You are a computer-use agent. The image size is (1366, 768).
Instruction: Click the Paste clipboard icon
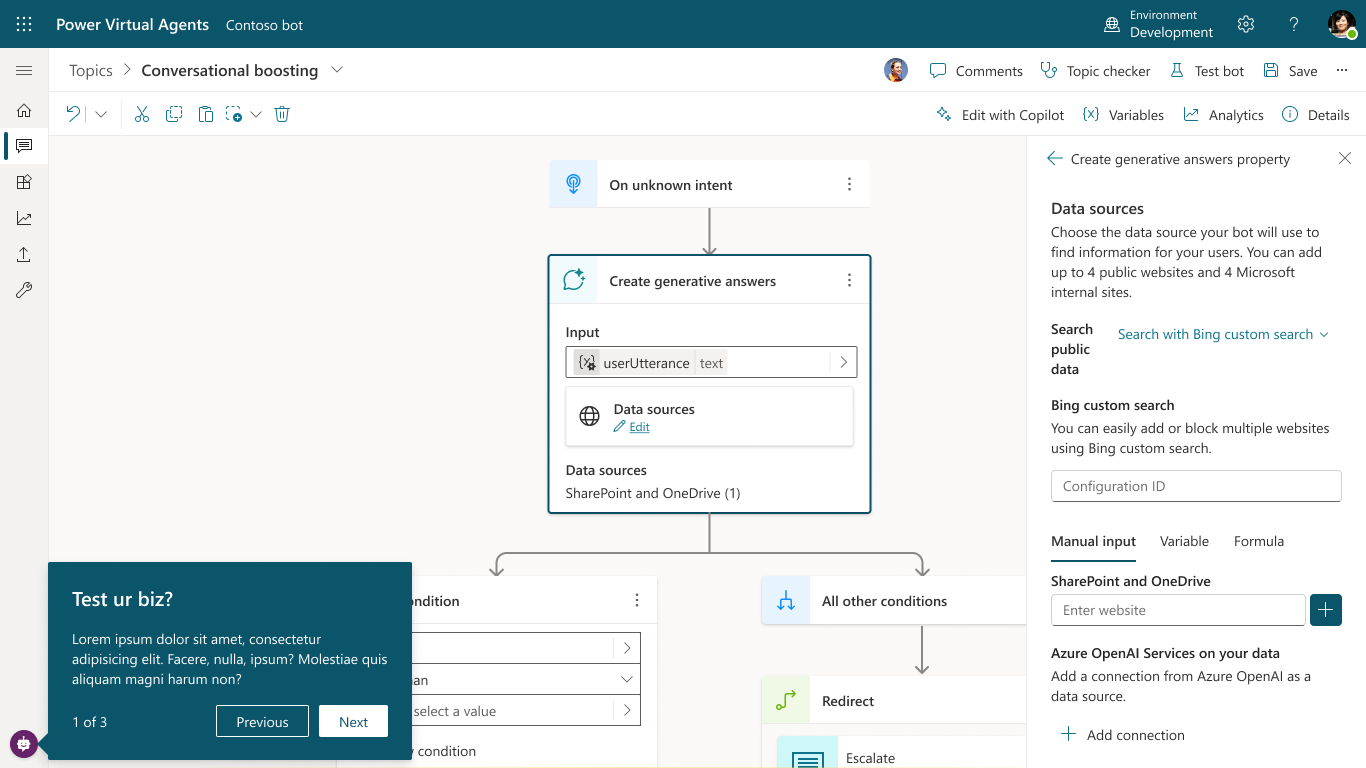click(x=206, y=114)
